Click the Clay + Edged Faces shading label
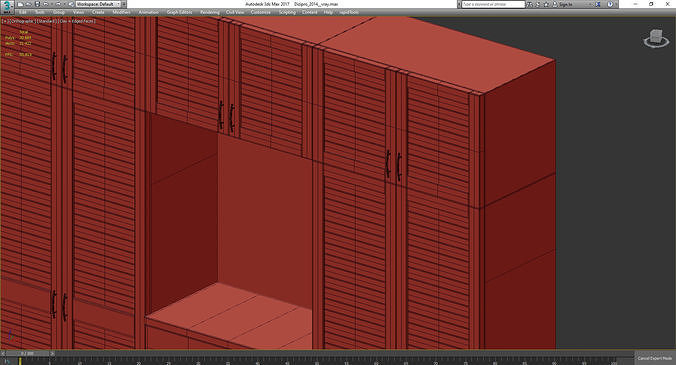This screenshot has height=365, width=676. [x=76, y=21]
